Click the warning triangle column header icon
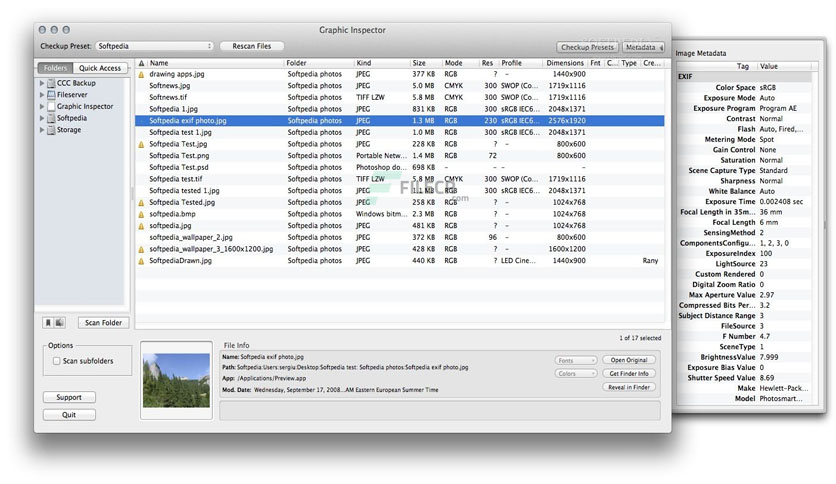The height and width of the screenshot is (484, 836). coord(141,63)
